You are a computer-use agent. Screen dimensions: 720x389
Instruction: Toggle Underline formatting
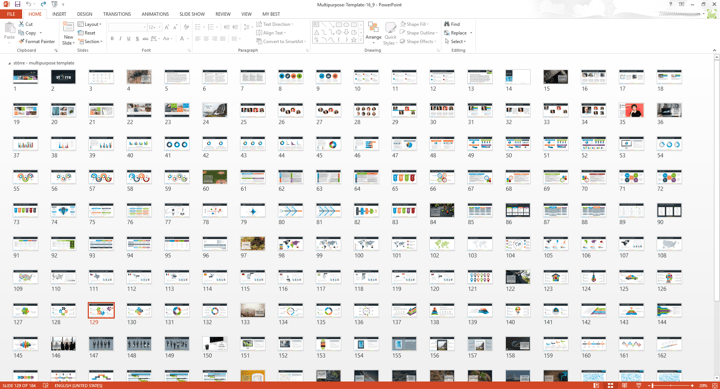[x=129, y=39]
